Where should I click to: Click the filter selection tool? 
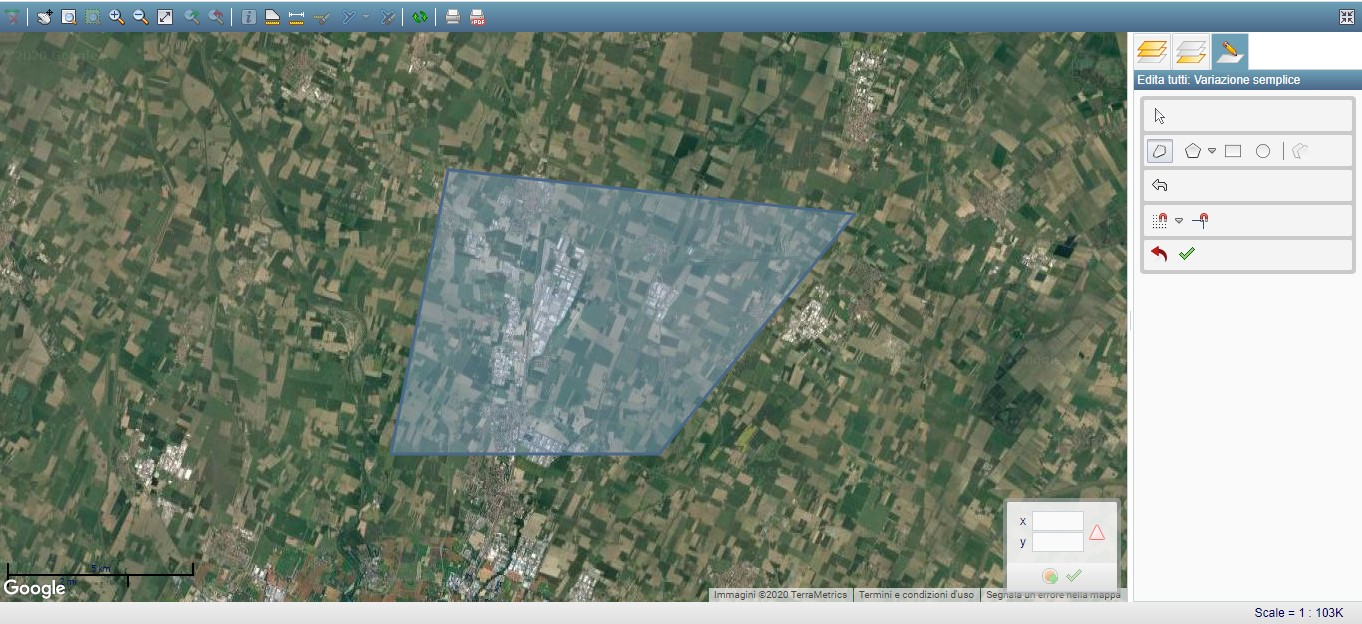[x=349, y=16]
